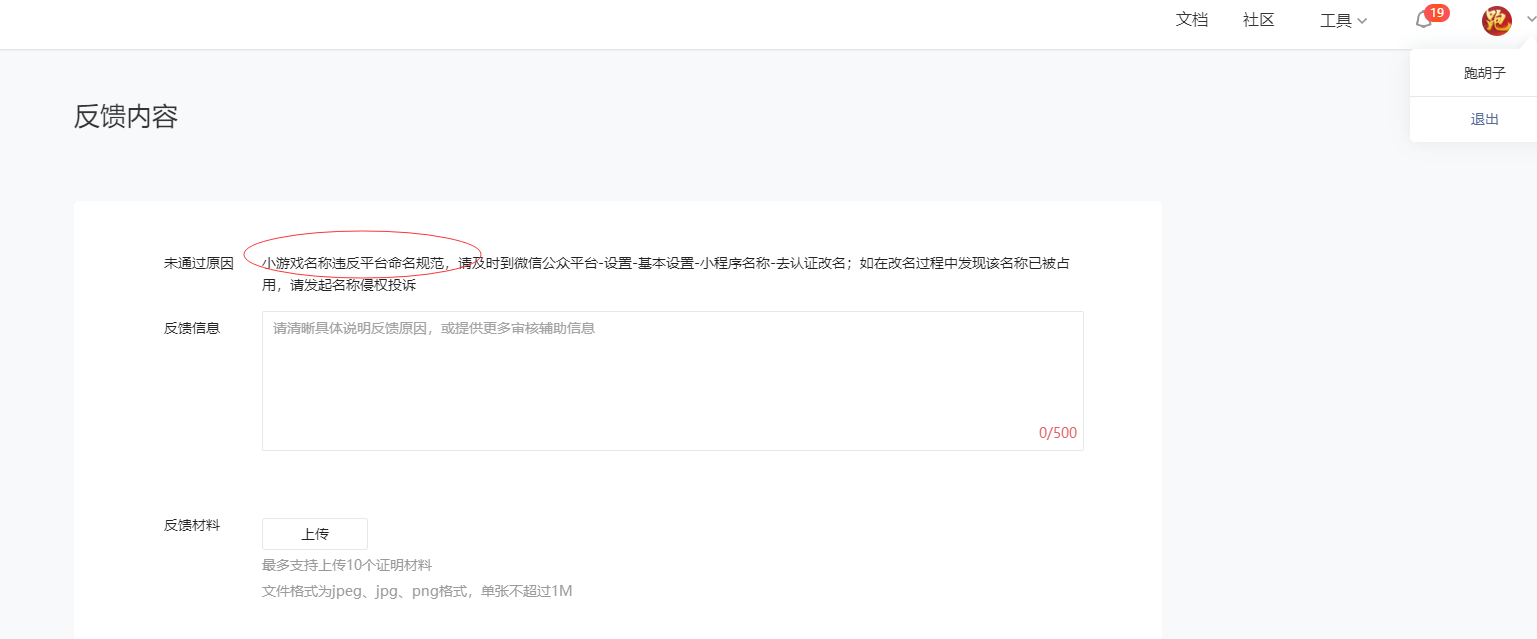Click the 退出 logout link
Screen dimensions: 1537x639
coord(1484,119)
